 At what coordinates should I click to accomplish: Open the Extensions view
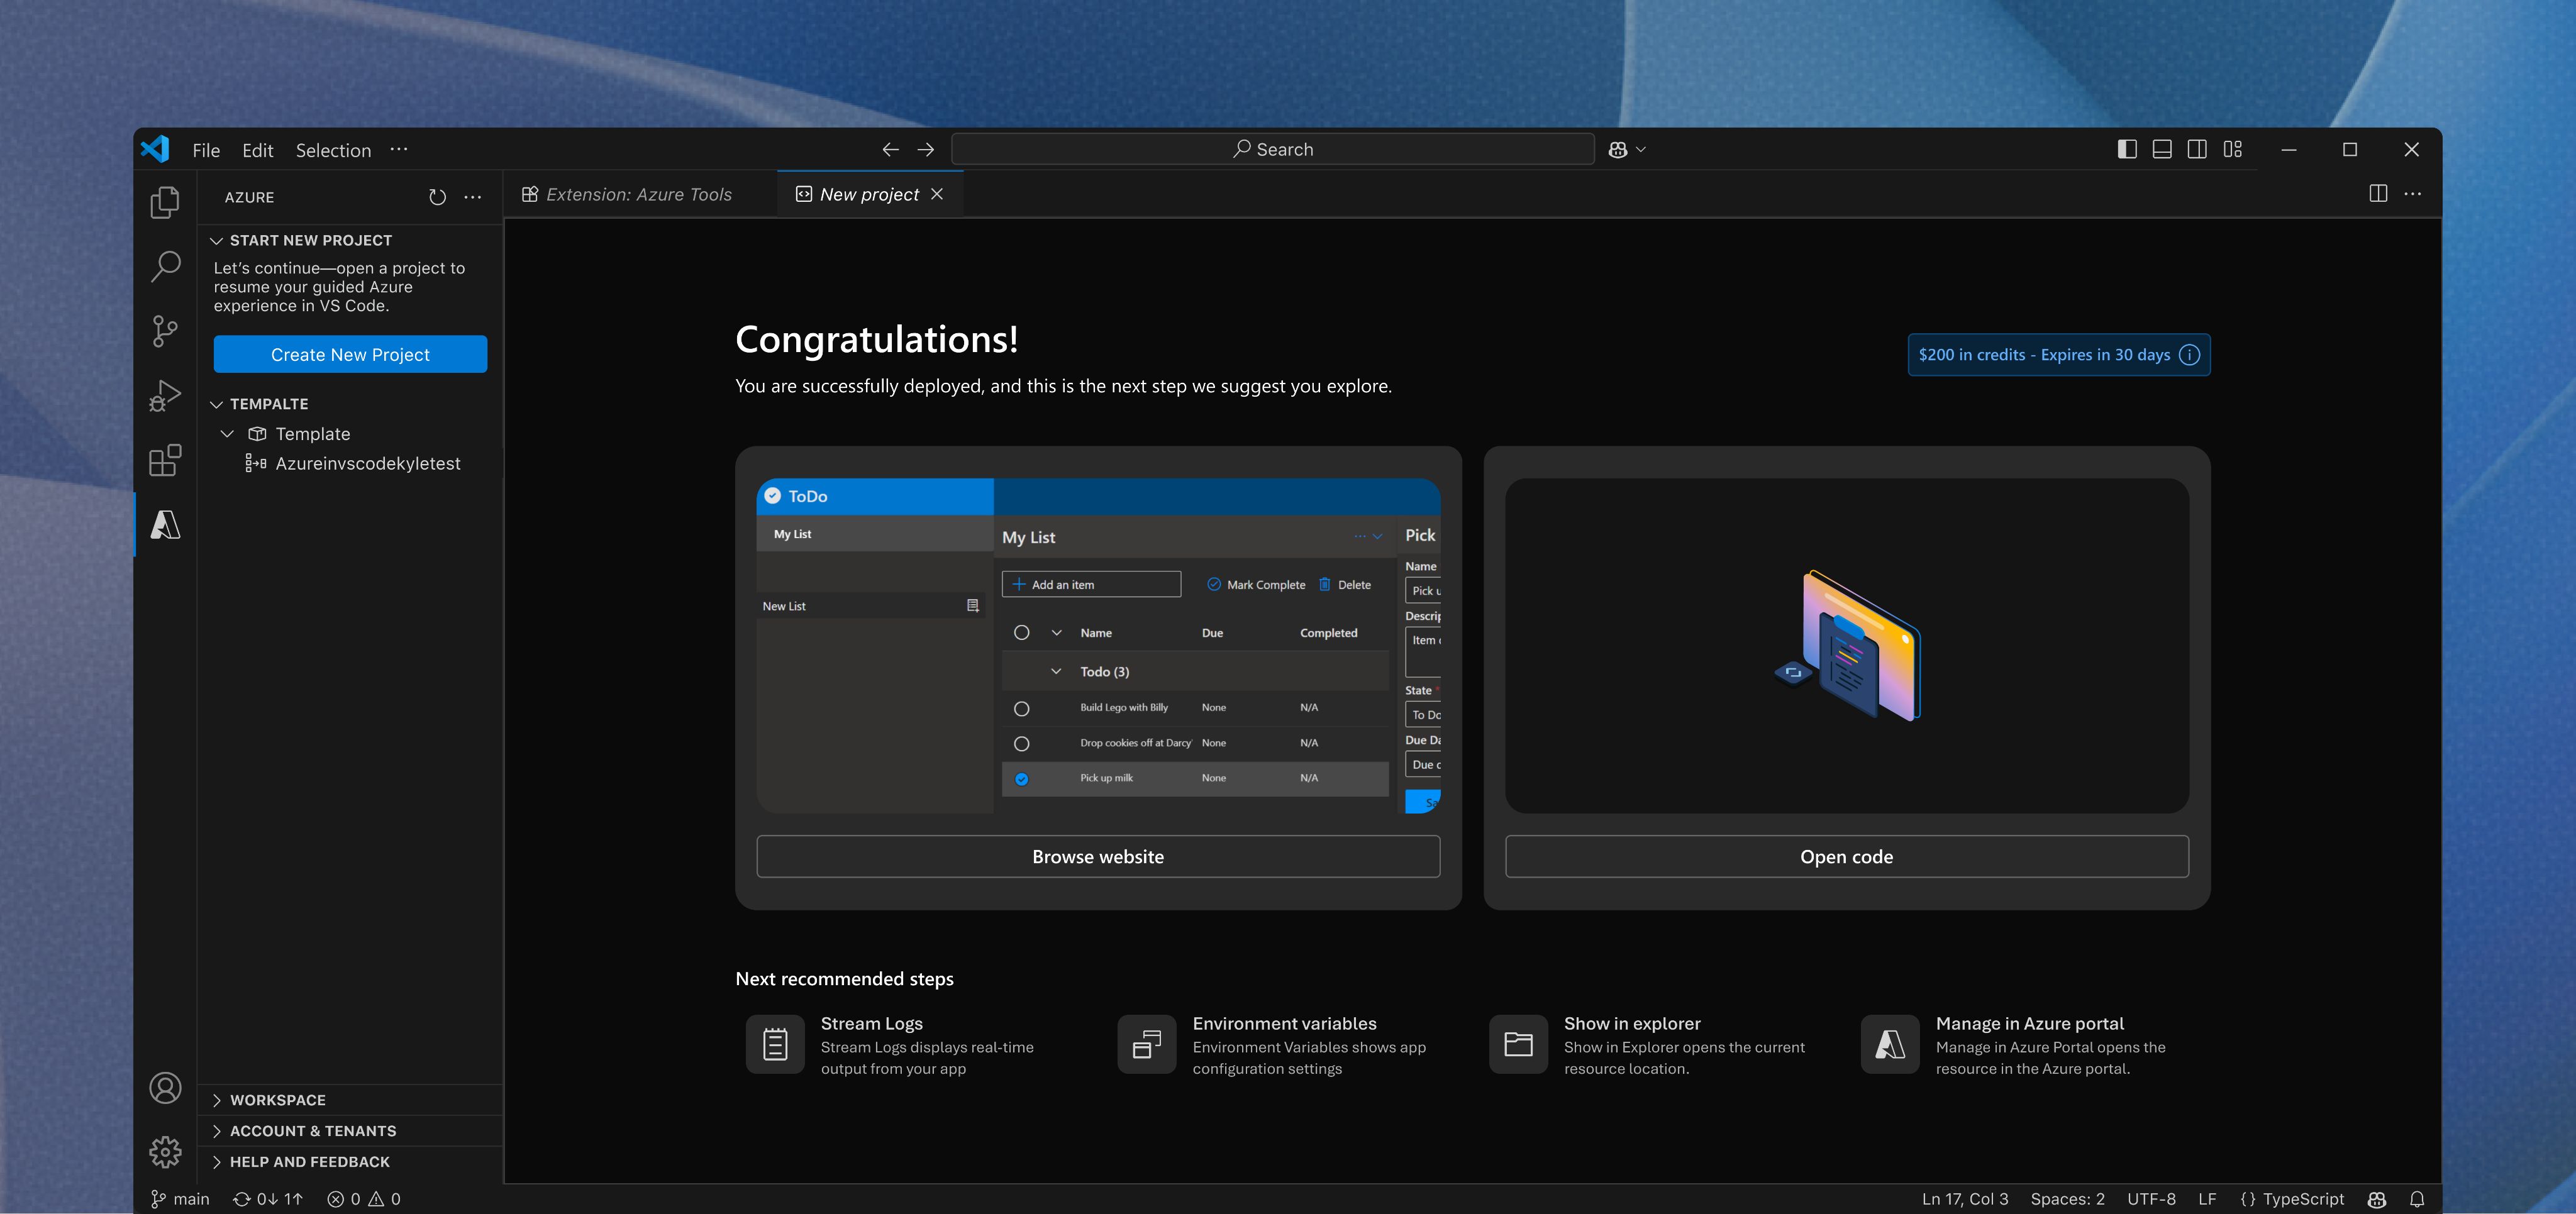pos(165,460)
